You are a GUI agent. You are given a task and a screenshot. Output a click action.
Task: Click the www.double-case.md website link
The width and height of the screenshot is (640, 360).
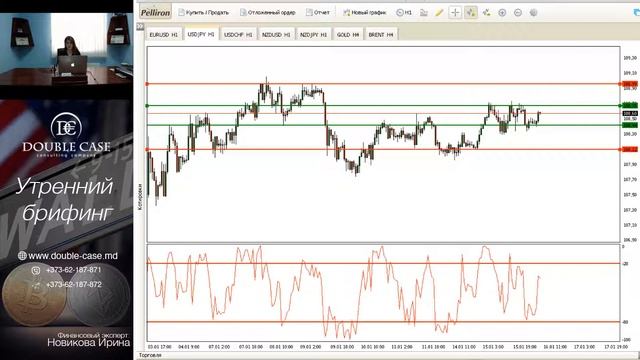pos(73,256)
